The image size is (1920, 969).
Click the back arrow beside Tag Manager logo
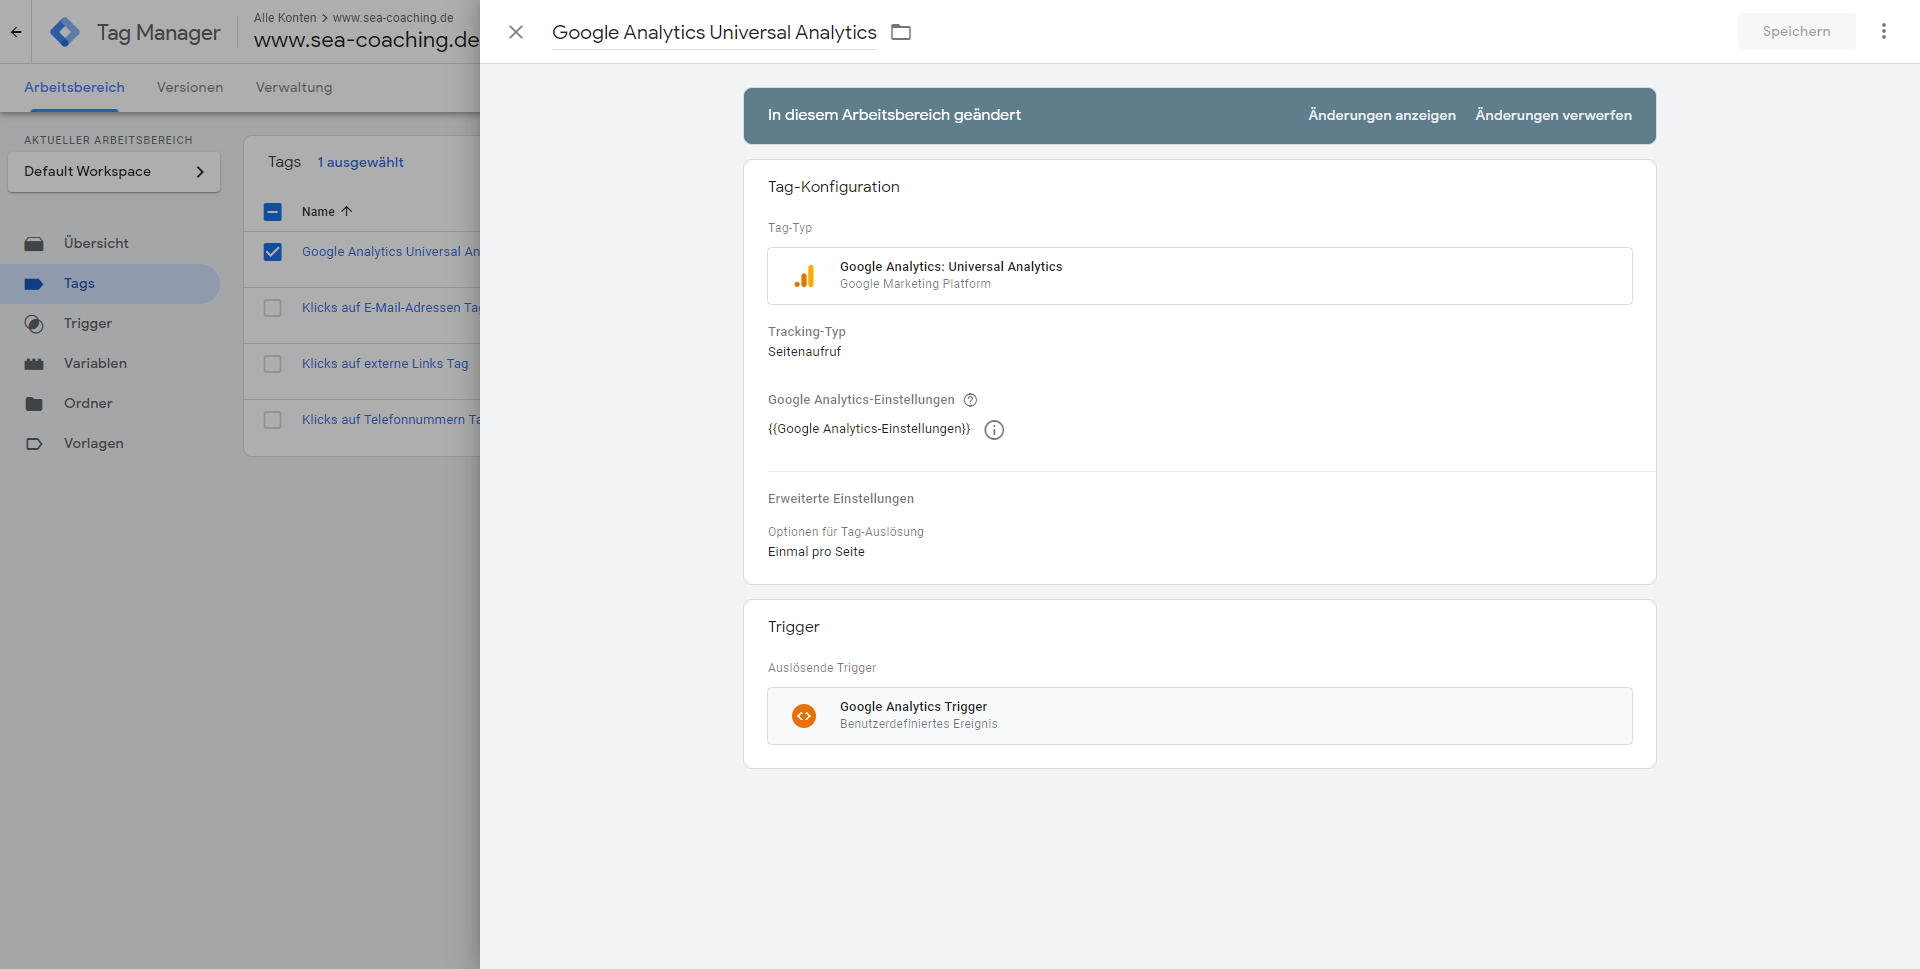point(16,32)
